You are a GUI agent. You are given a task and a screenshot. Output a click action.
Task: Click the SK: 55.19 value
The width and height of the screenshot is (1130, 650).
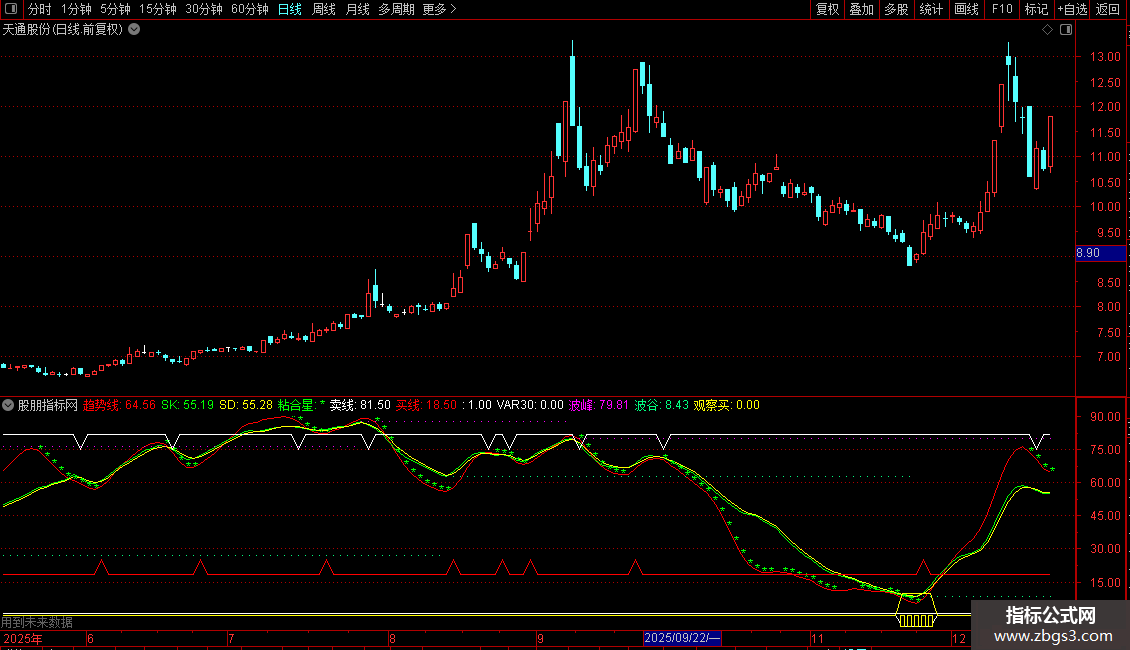point(187,405)
